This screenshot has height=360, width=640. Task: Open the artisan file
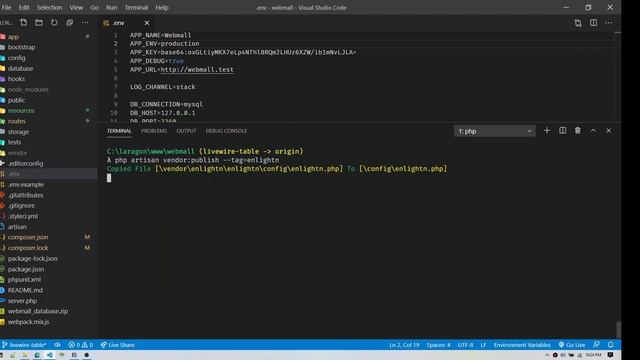(x=48, y=227)
